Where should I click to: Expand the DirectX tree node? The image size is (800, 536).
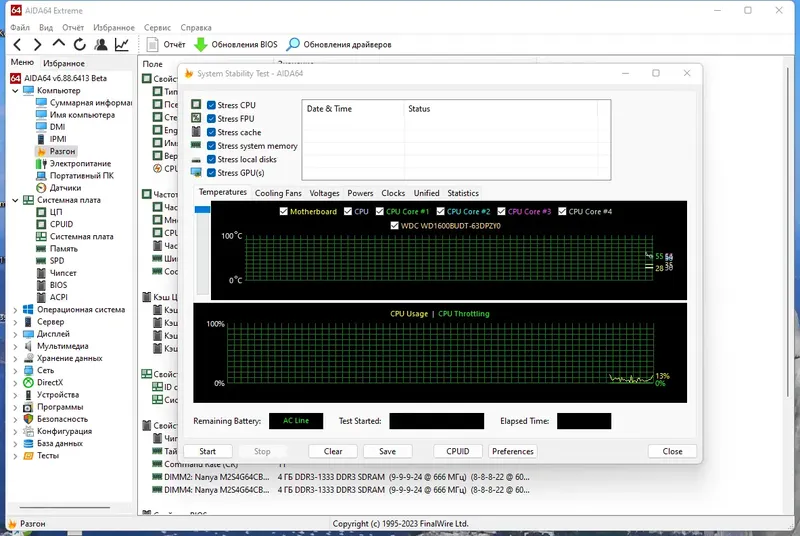[15, 383]
